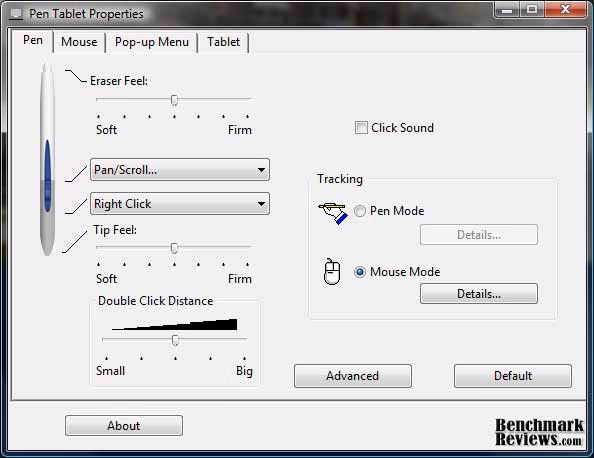Click the Advanced button

(353, 376)
